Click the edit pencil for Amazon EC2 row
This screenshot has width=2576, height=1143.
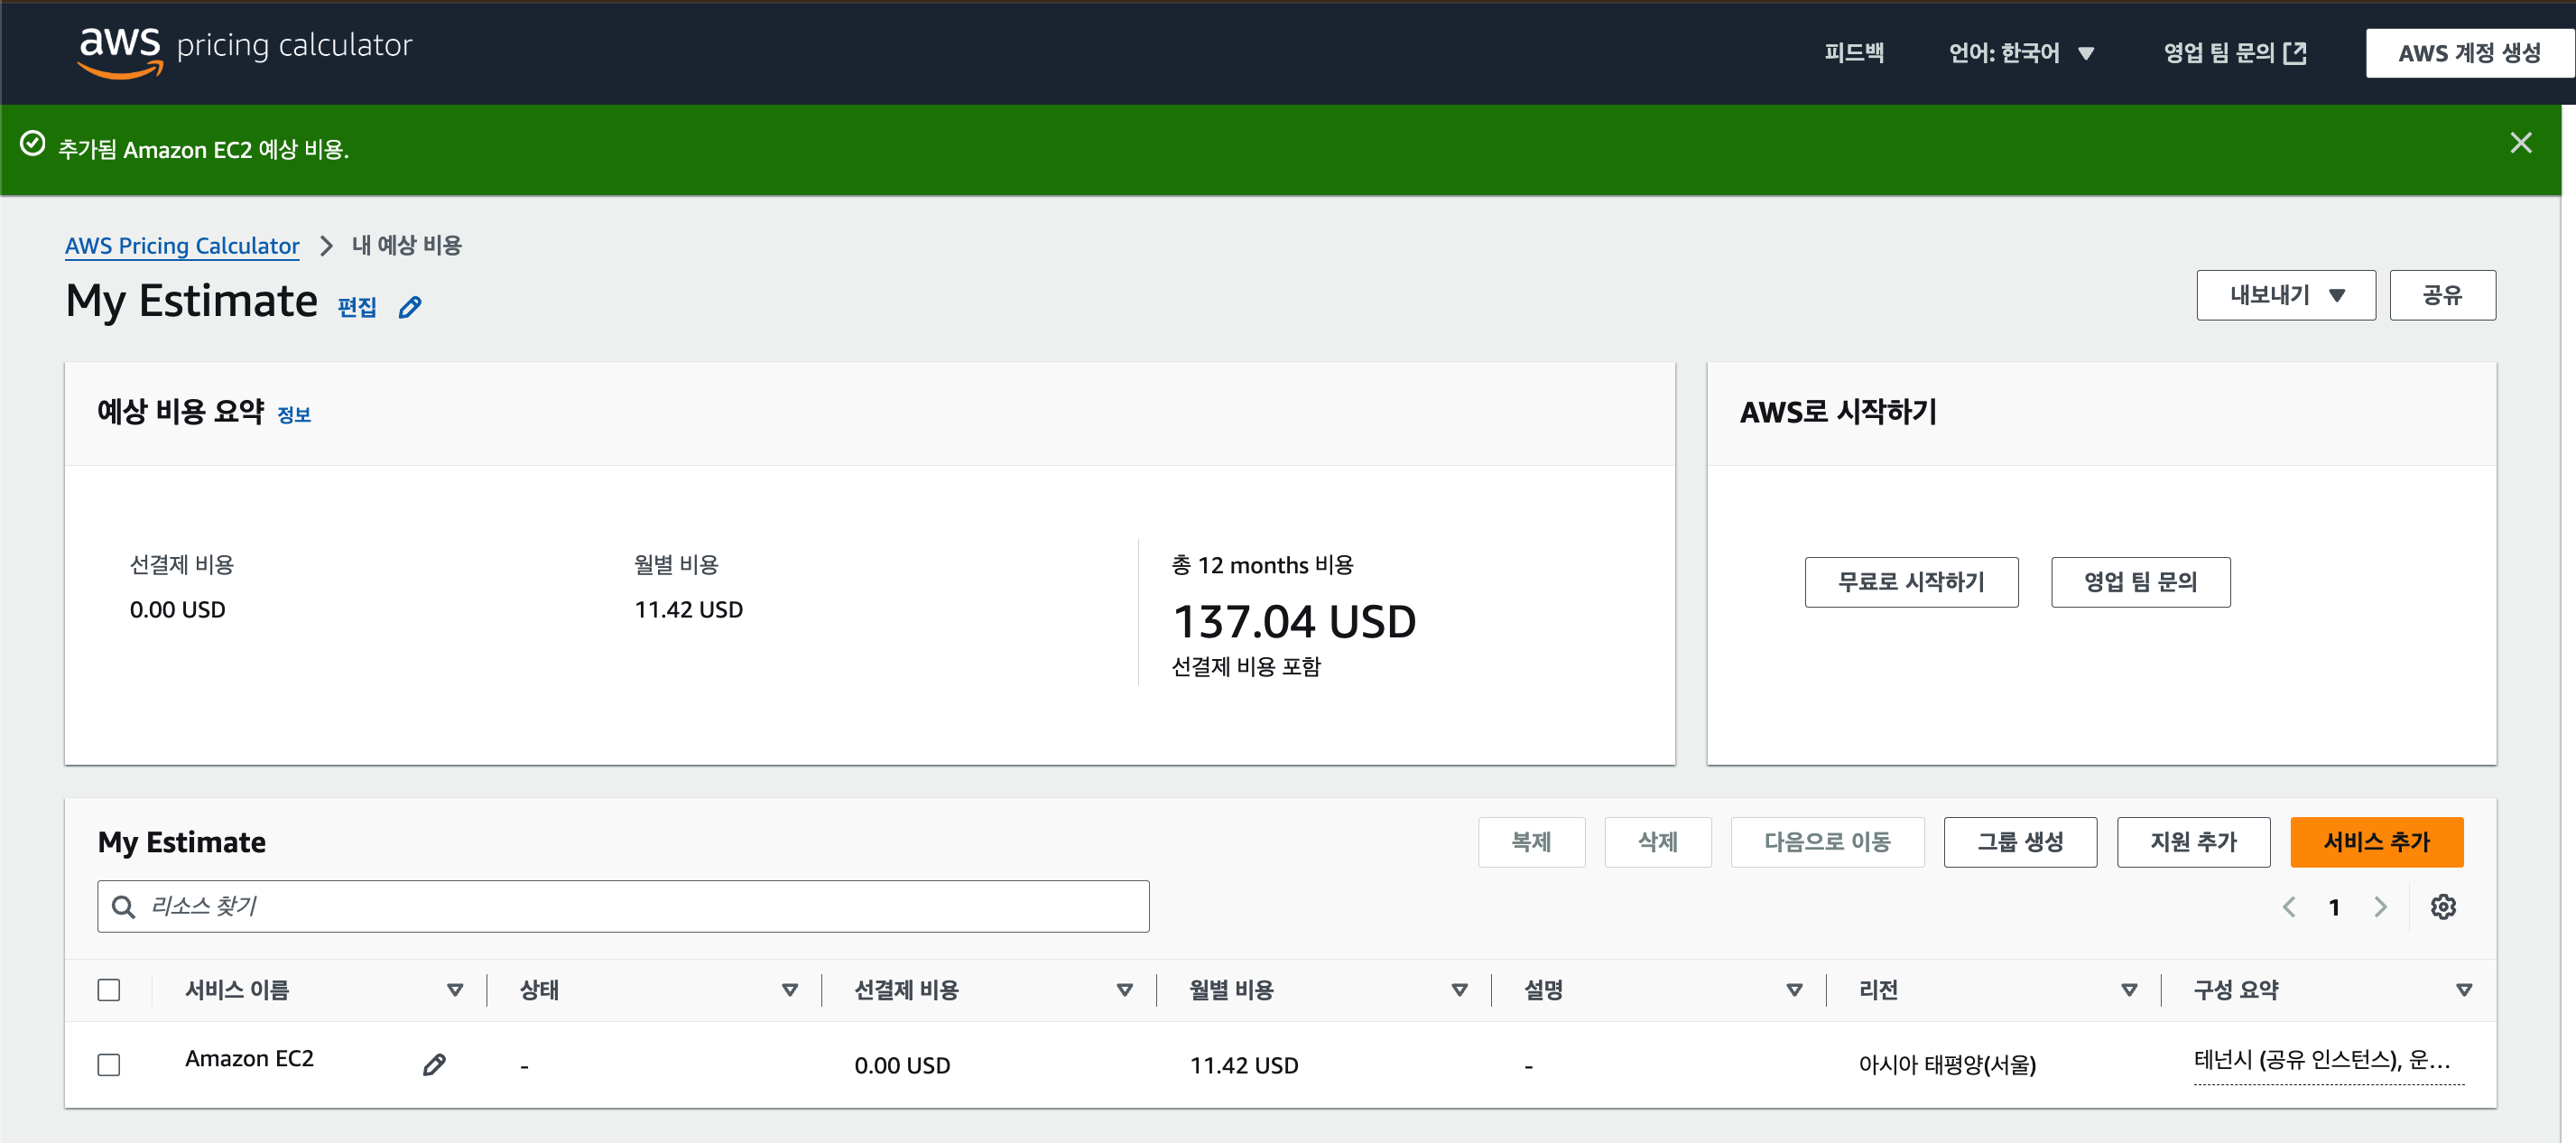[434, 1065]
